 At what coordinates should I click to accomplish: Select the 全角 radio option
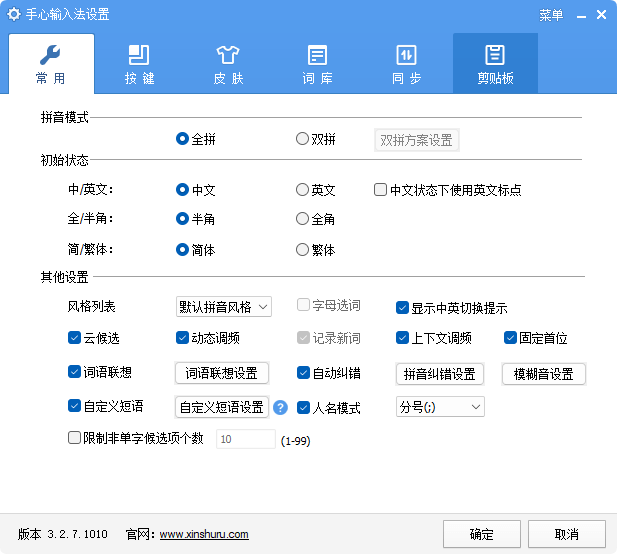pyautogui.click(x=302, y=218)
